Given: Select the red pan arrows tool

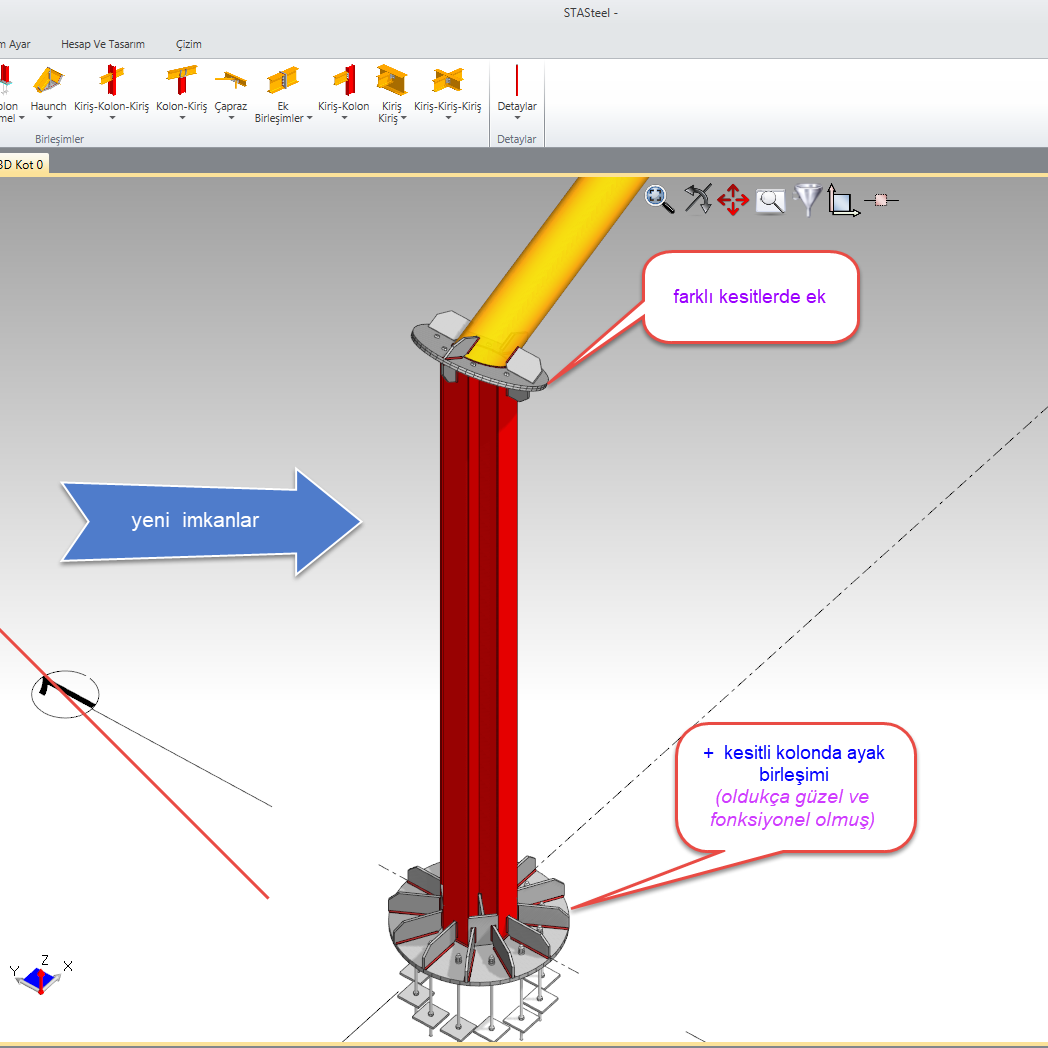Looking at the screenshot, I should click(x=733, y=199).
